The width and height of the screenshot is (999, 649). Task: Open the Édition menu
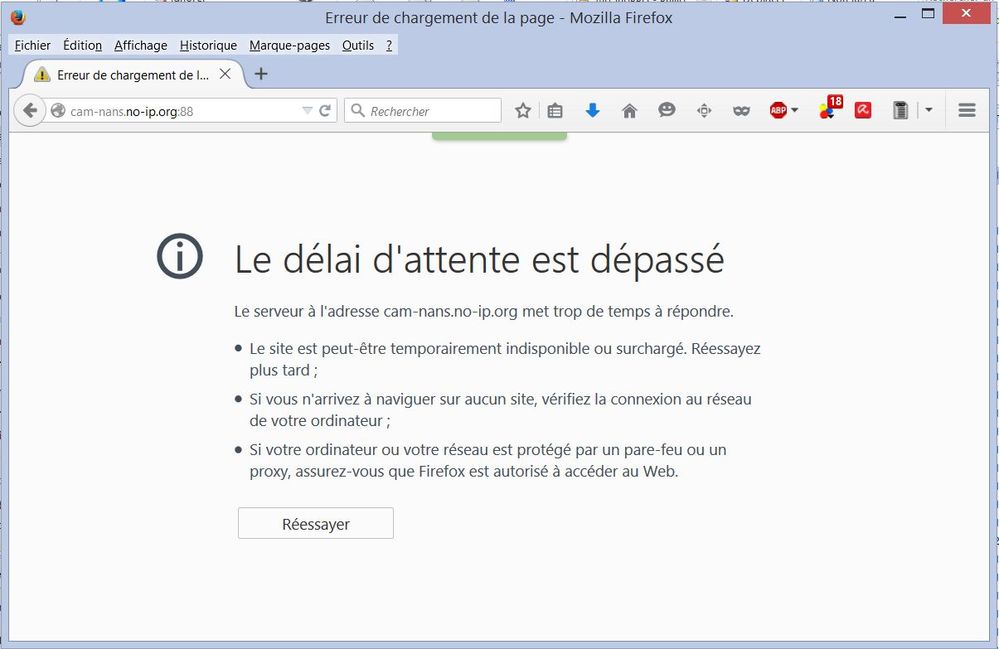tap(82, 45)
